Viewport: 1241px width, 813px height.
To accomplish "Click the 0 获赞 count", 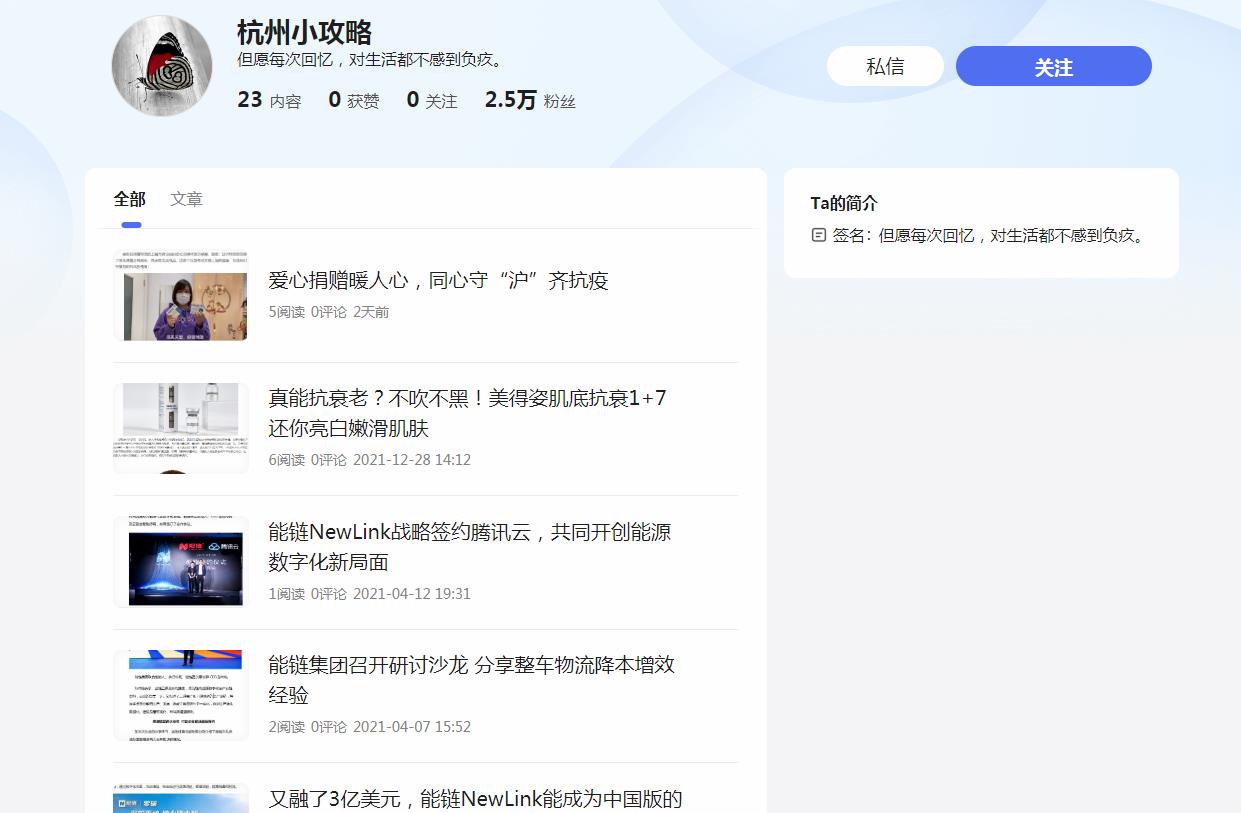I will click(354, 100).
